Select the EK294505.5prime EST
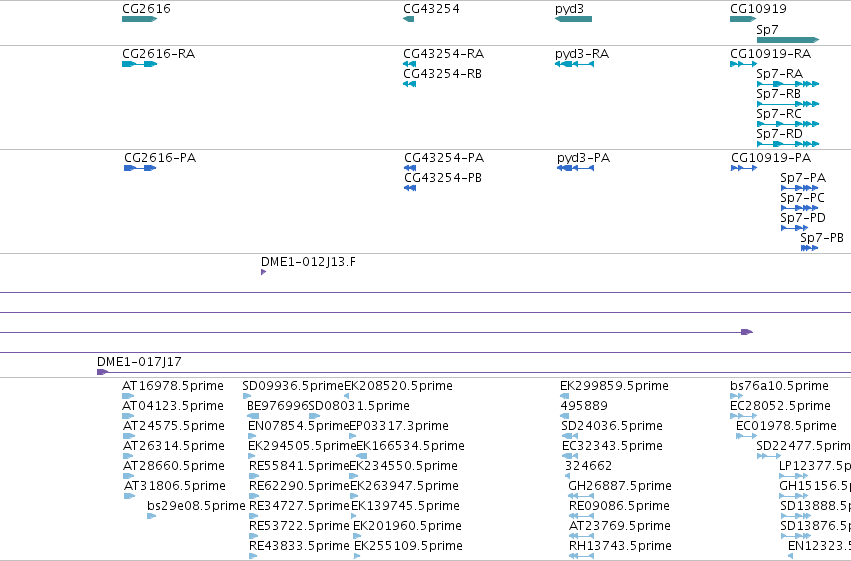 252,456
